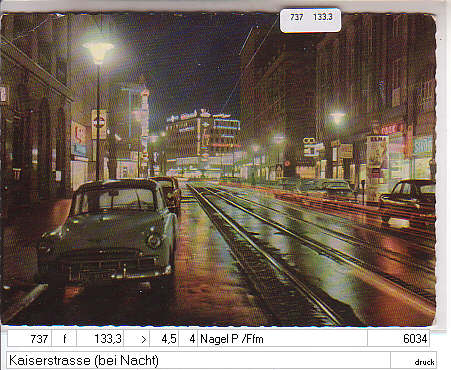Viewport: 451px width, 370px height.
Task: Select the "f" cell in the data row
Action: pos(64,339)
